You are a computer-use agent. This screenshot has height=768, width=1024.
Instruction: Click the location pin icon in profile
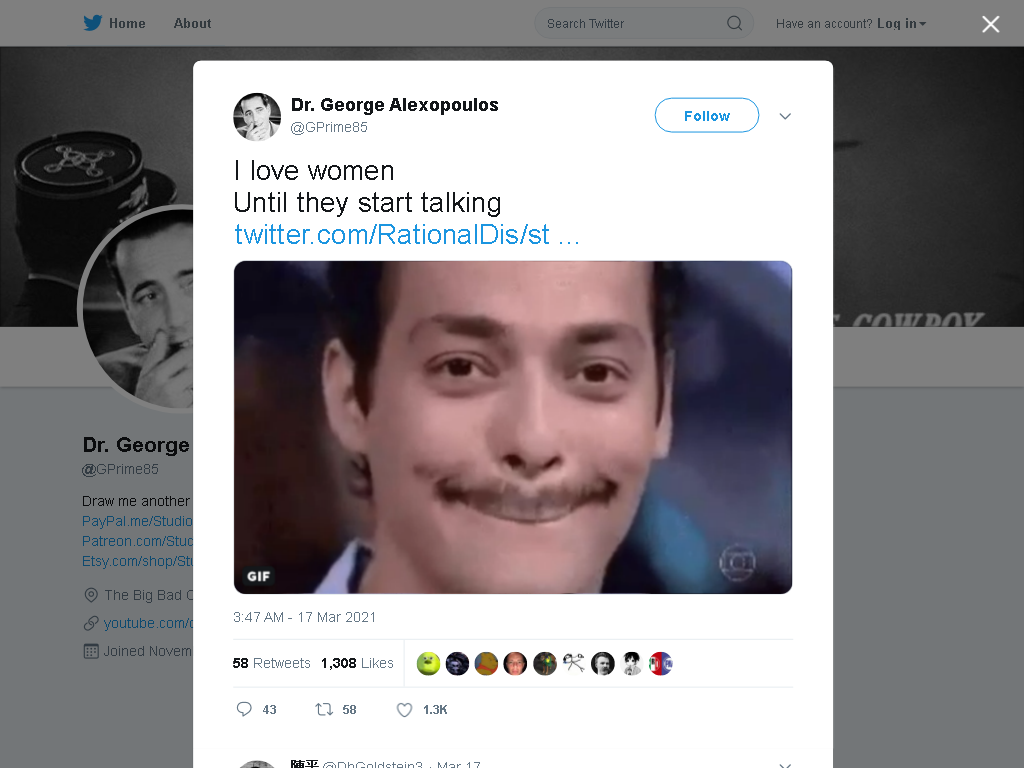click(x=91, y=595)
